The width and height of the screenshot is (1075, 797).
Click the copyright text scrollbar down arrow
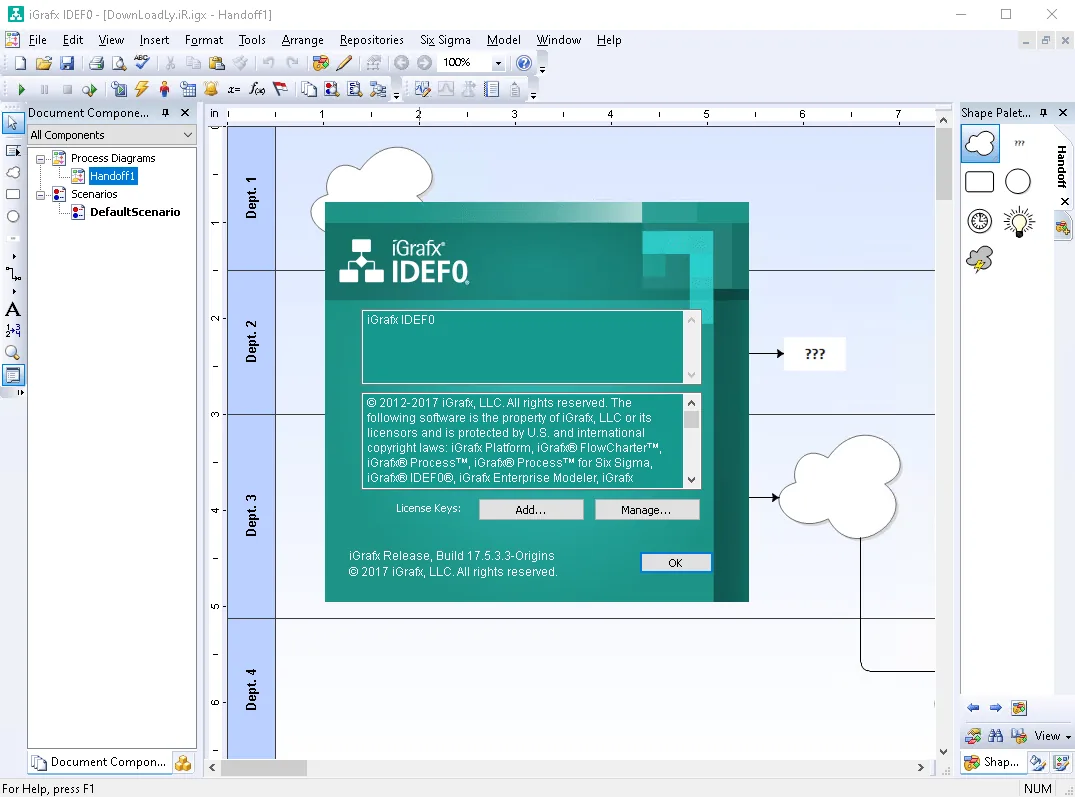pyautogui.click(x=691, y=480)
